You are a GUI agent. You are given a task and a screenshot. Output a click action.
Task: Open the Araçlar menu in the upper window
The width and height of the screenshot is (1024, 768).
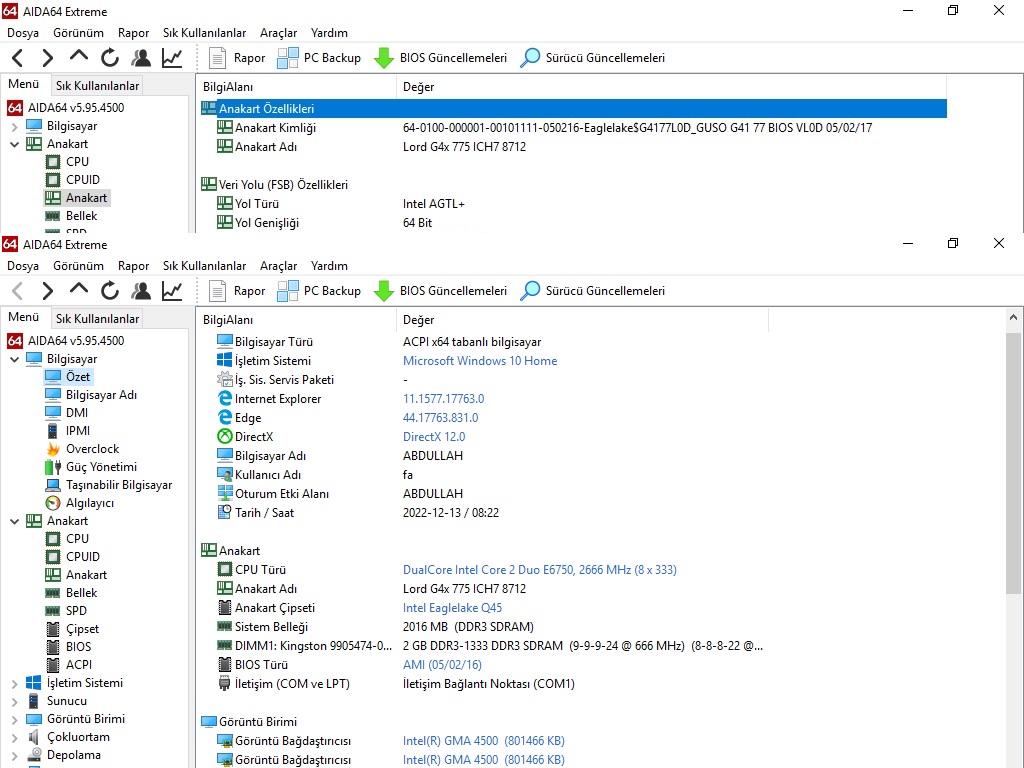[x=278, y=33]
